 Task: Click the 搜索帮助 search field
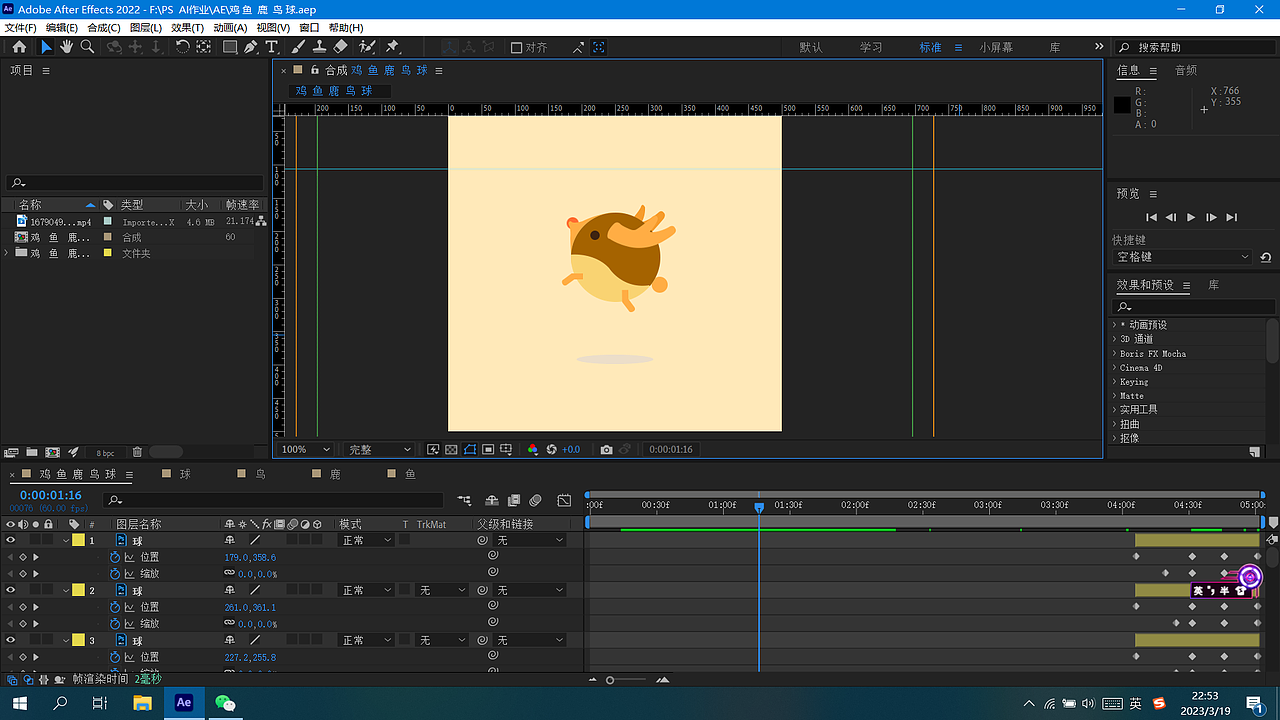tap(1196, 47)
